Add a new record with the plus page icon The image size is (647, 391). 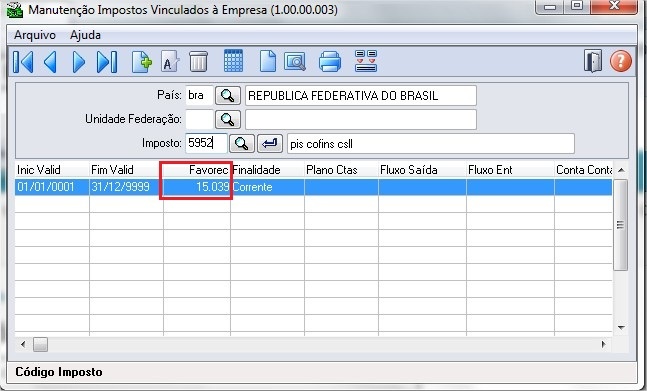(x=142, y=62)
